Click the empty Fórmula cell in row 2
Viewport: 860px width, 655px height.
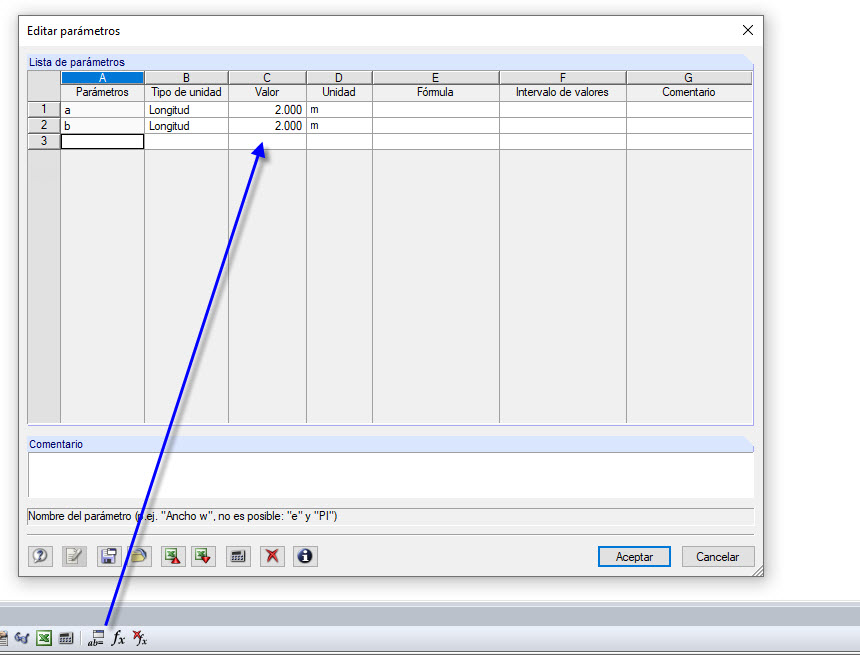point(435,126)
